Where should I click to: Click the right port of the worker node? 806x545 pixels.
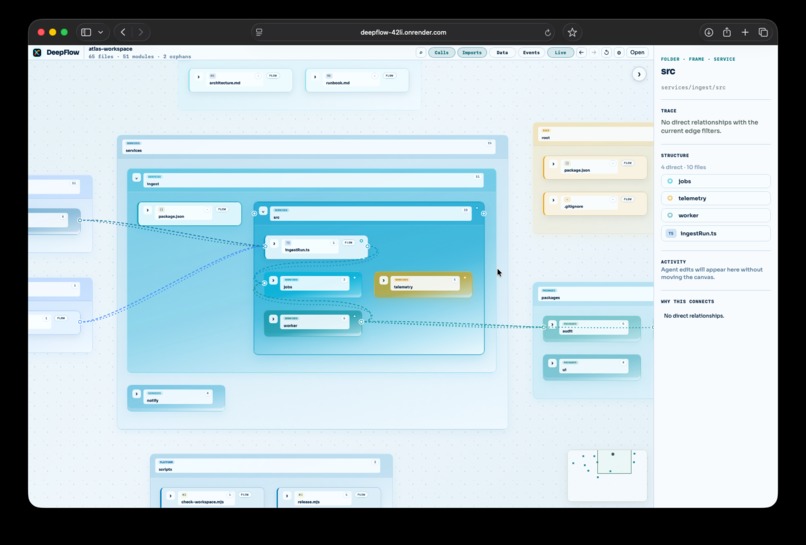click(x=361, y=322)
